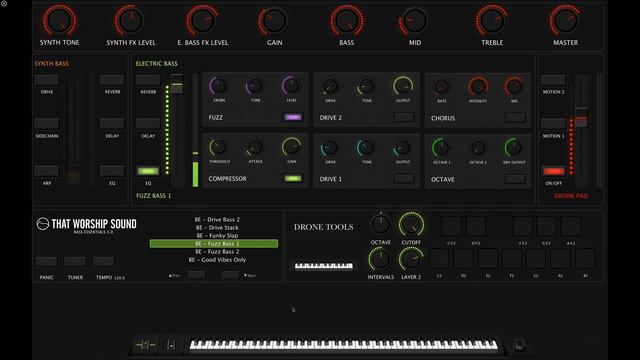Click the mini keyboard icon under Drone Tools

(324, 266)
